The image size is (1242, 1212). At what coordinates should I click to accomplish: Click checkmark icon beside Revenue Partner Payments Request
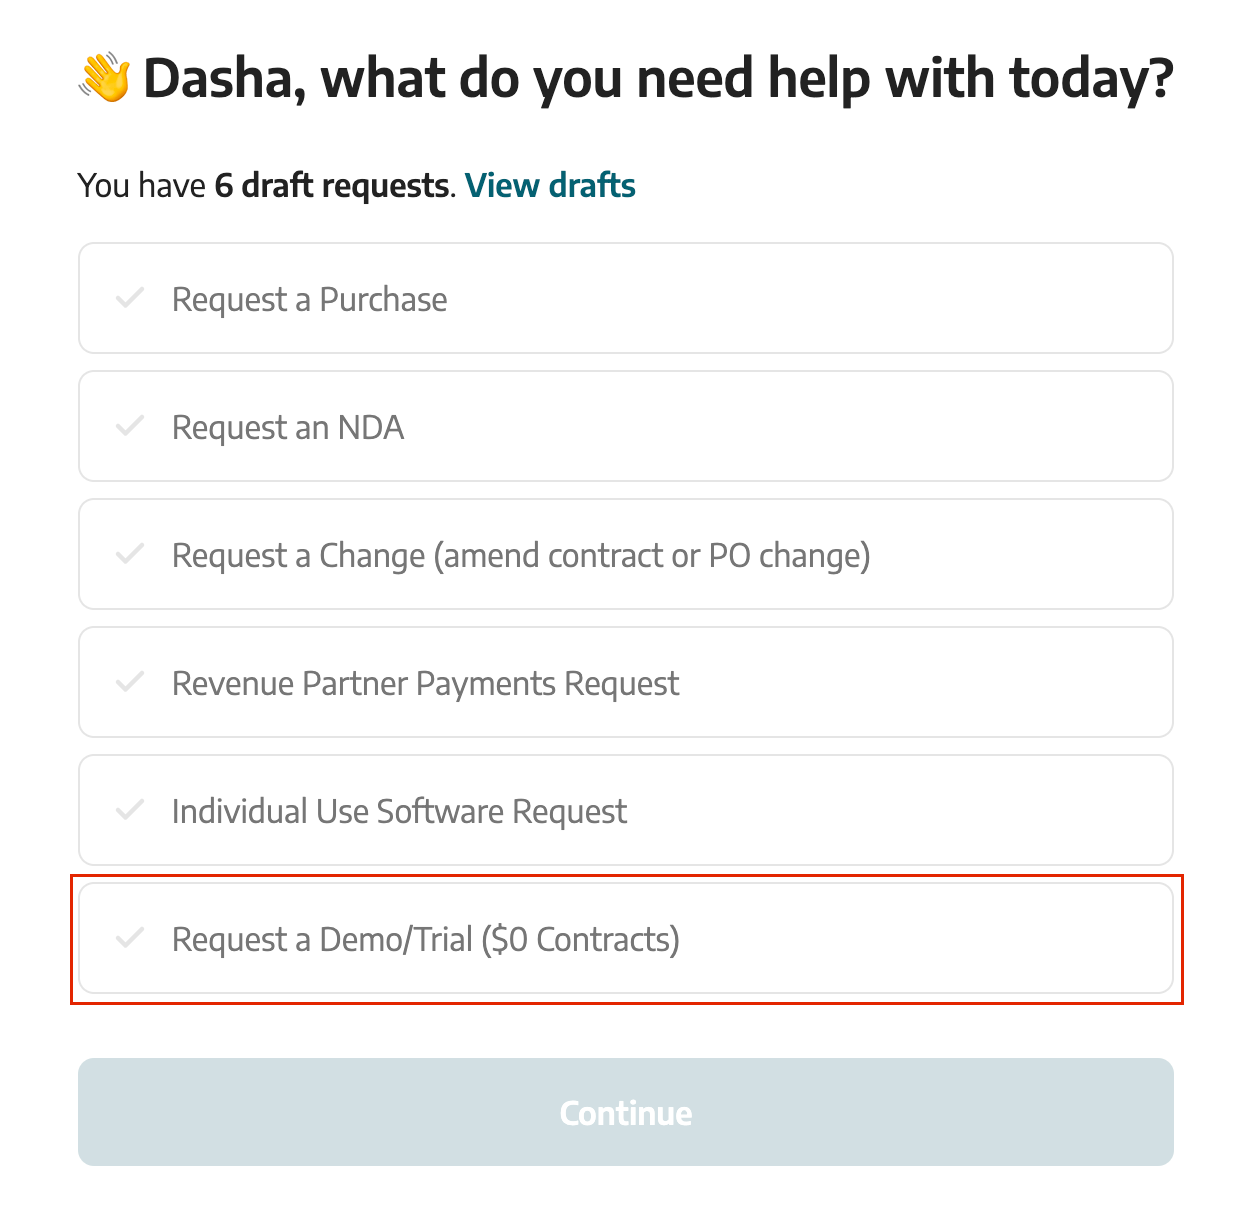pyautogui.click(x=130, y=682)
